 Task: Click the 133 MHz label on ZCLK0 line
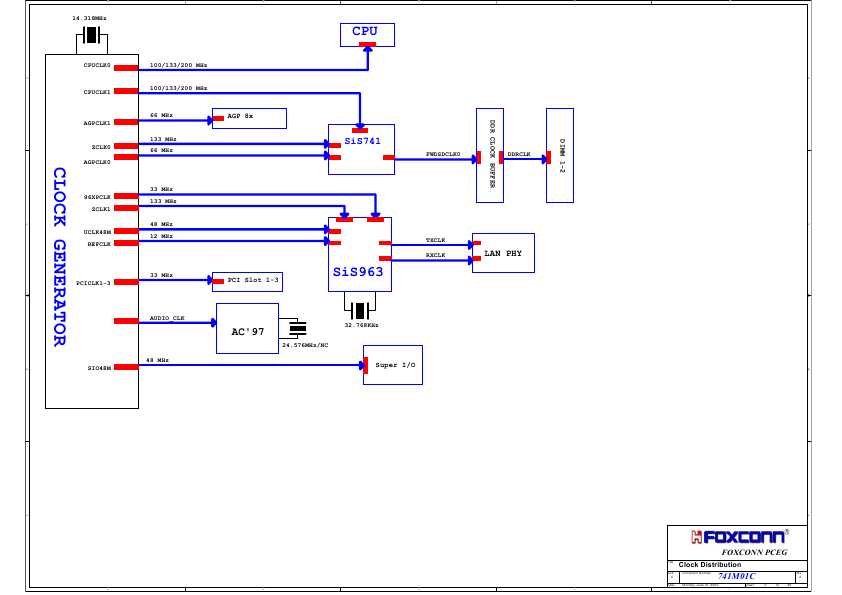163,139
